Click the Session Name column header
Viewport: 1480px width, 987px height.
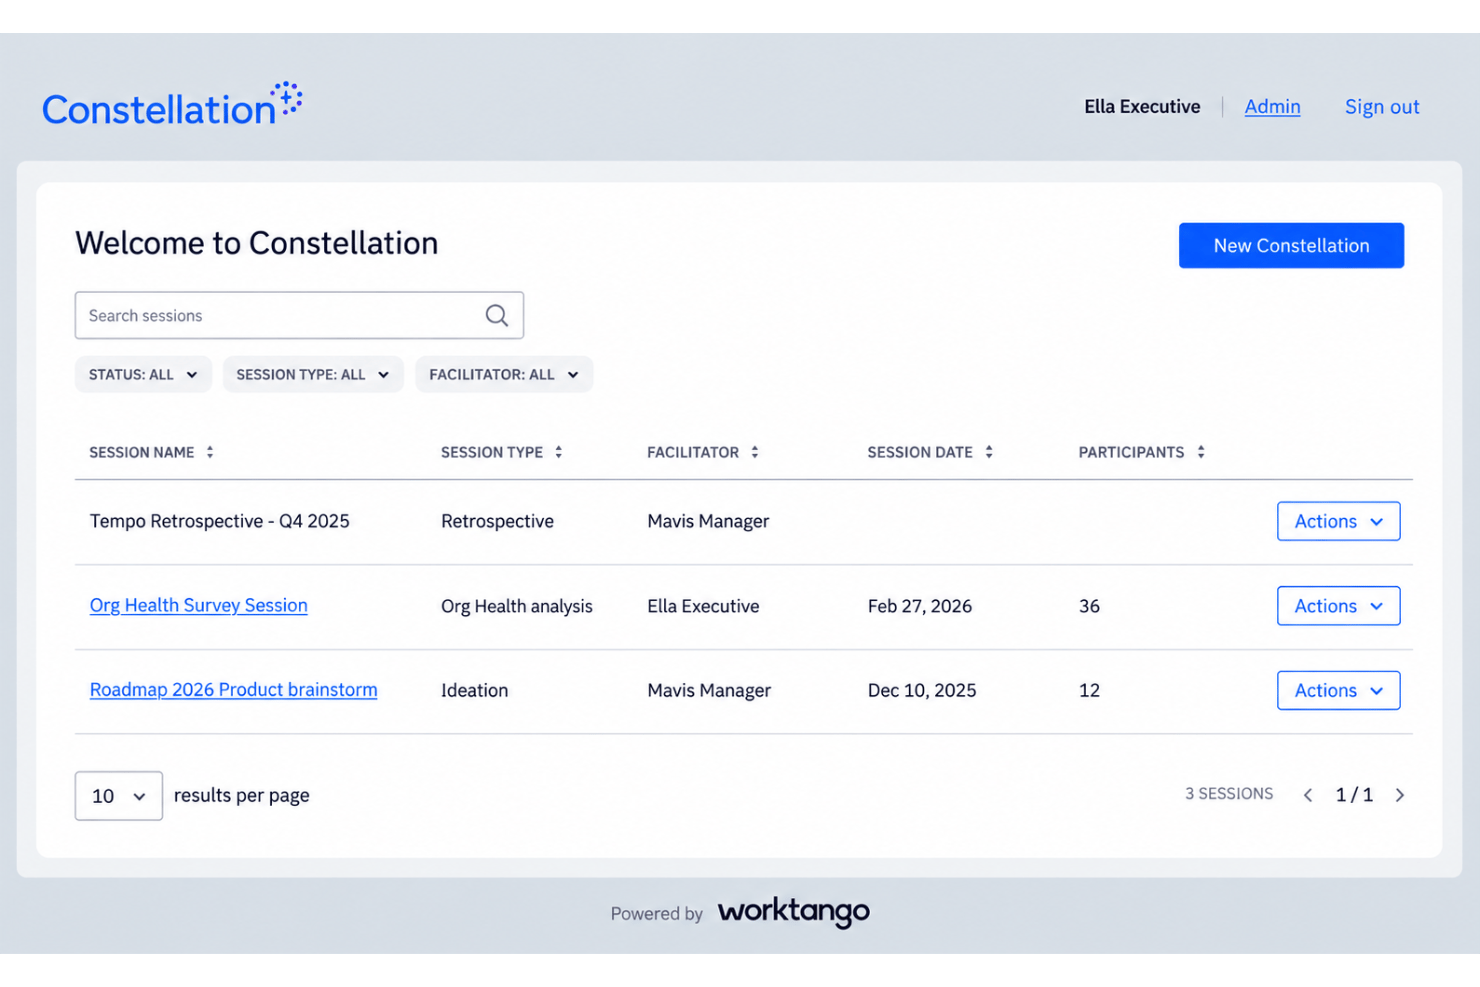[142, 452]
